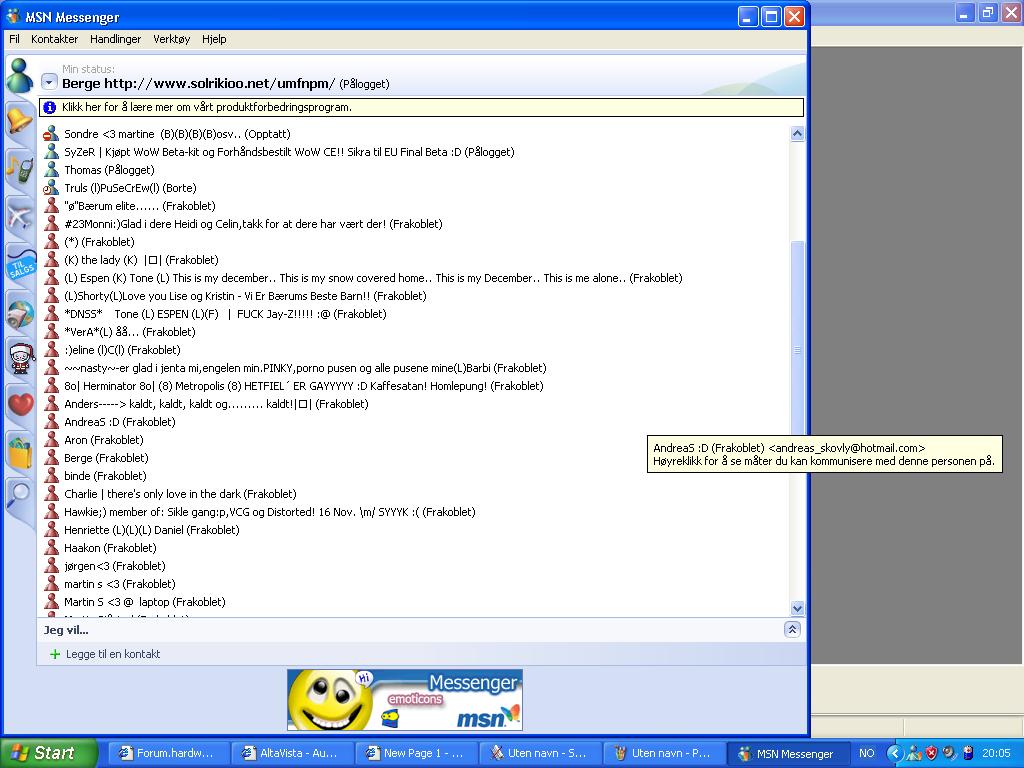Click the blue info icon in yellow bar
The width and height of the screenshot is (1024, 768).
(x=50, y=107)
